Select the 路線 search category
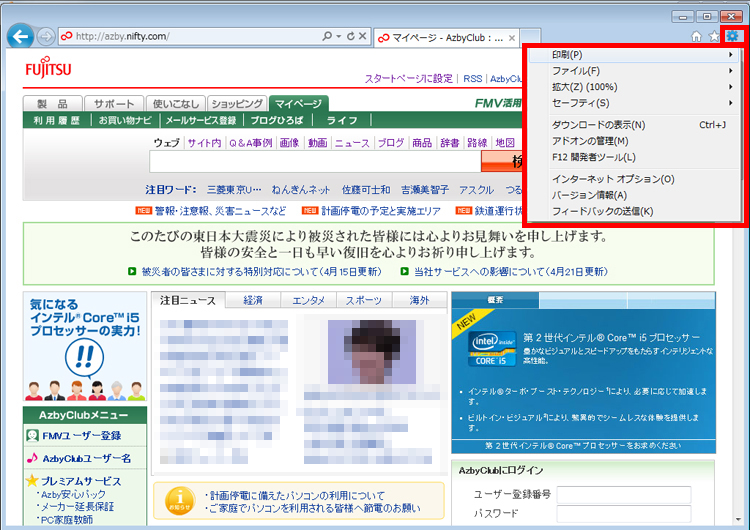This screenshot has height=530, width=750. [477, 143]
